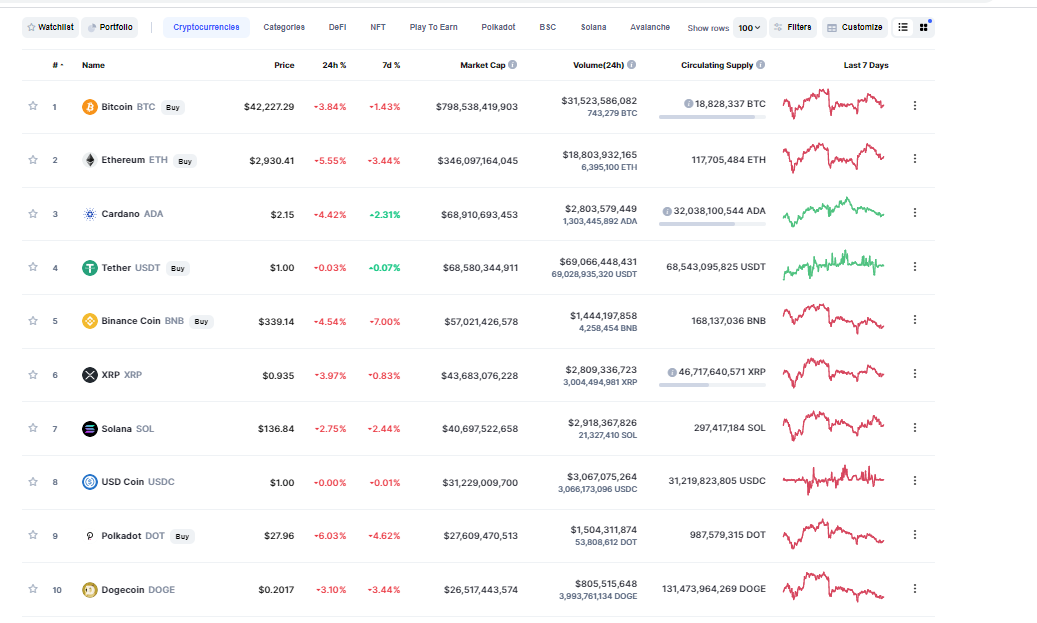Open Cardano's last 7 days sparkline chart
The height and width of the screenshot is (623, 1037).
click(833, 212)
